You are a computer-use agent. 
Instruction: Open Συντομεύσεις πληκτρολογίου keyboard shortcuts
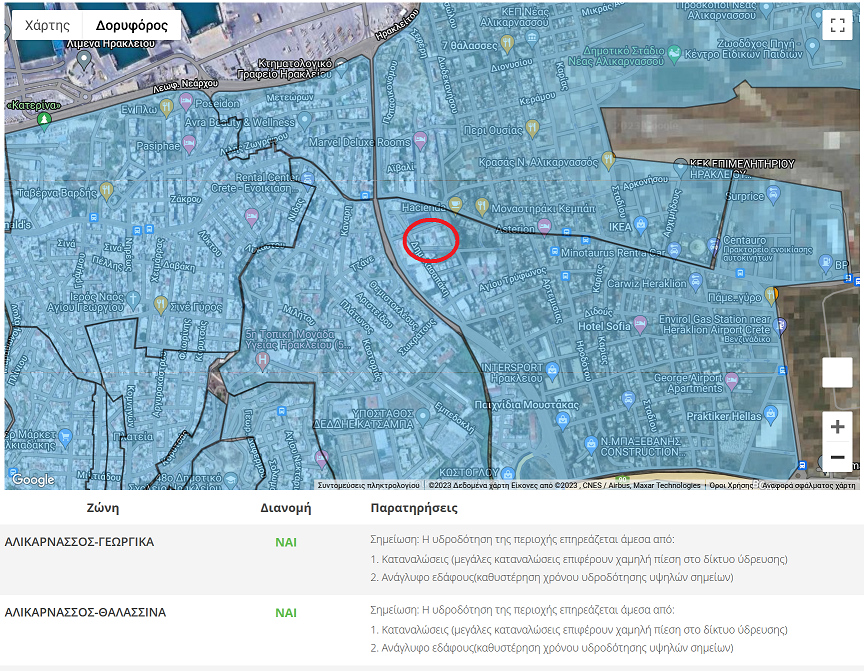pyautogui.click(x=368, y=485)
